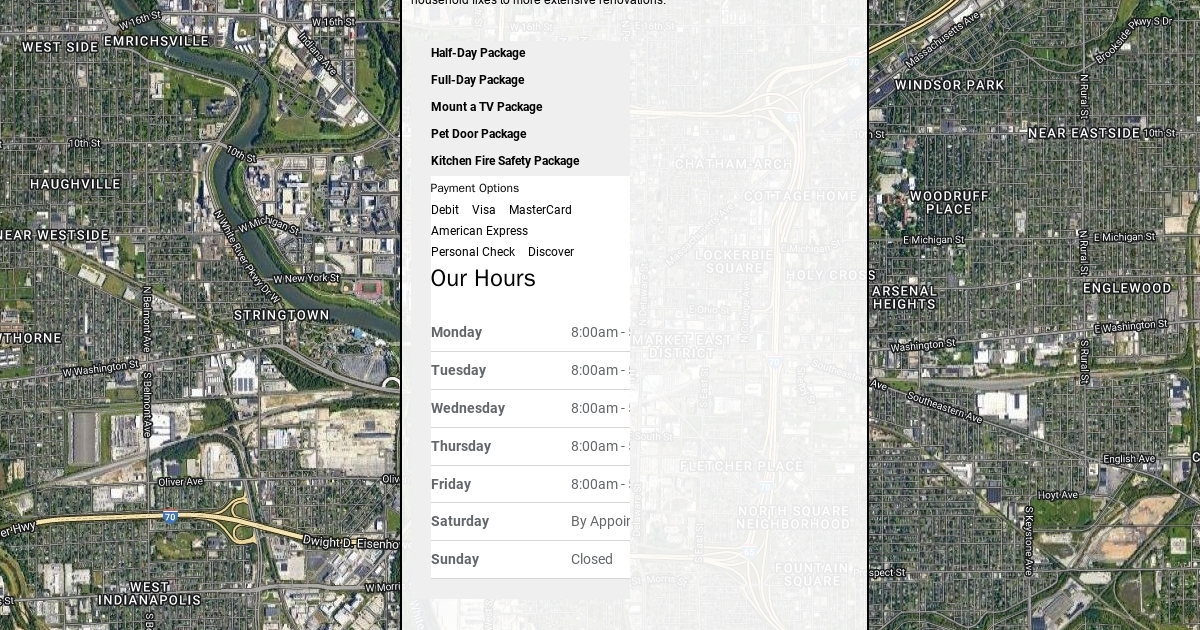Click the EMRICHSVILLE map label
Screen dimensions: 1200x630
[157, 41]
